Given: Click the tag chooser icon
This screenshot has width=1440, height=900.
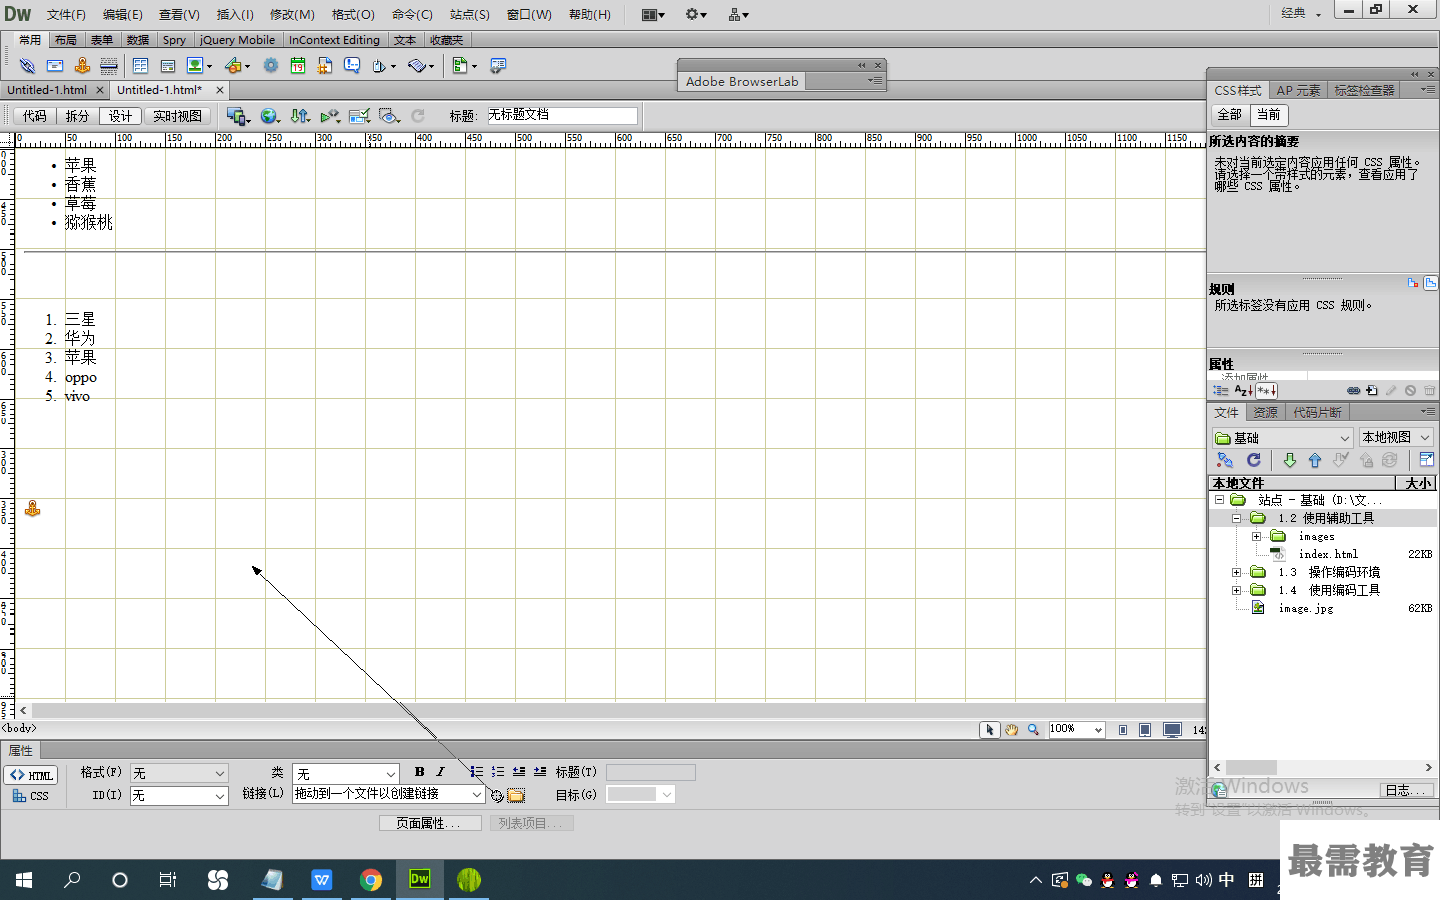Looking at the screenshot, I should pos(497,66).
